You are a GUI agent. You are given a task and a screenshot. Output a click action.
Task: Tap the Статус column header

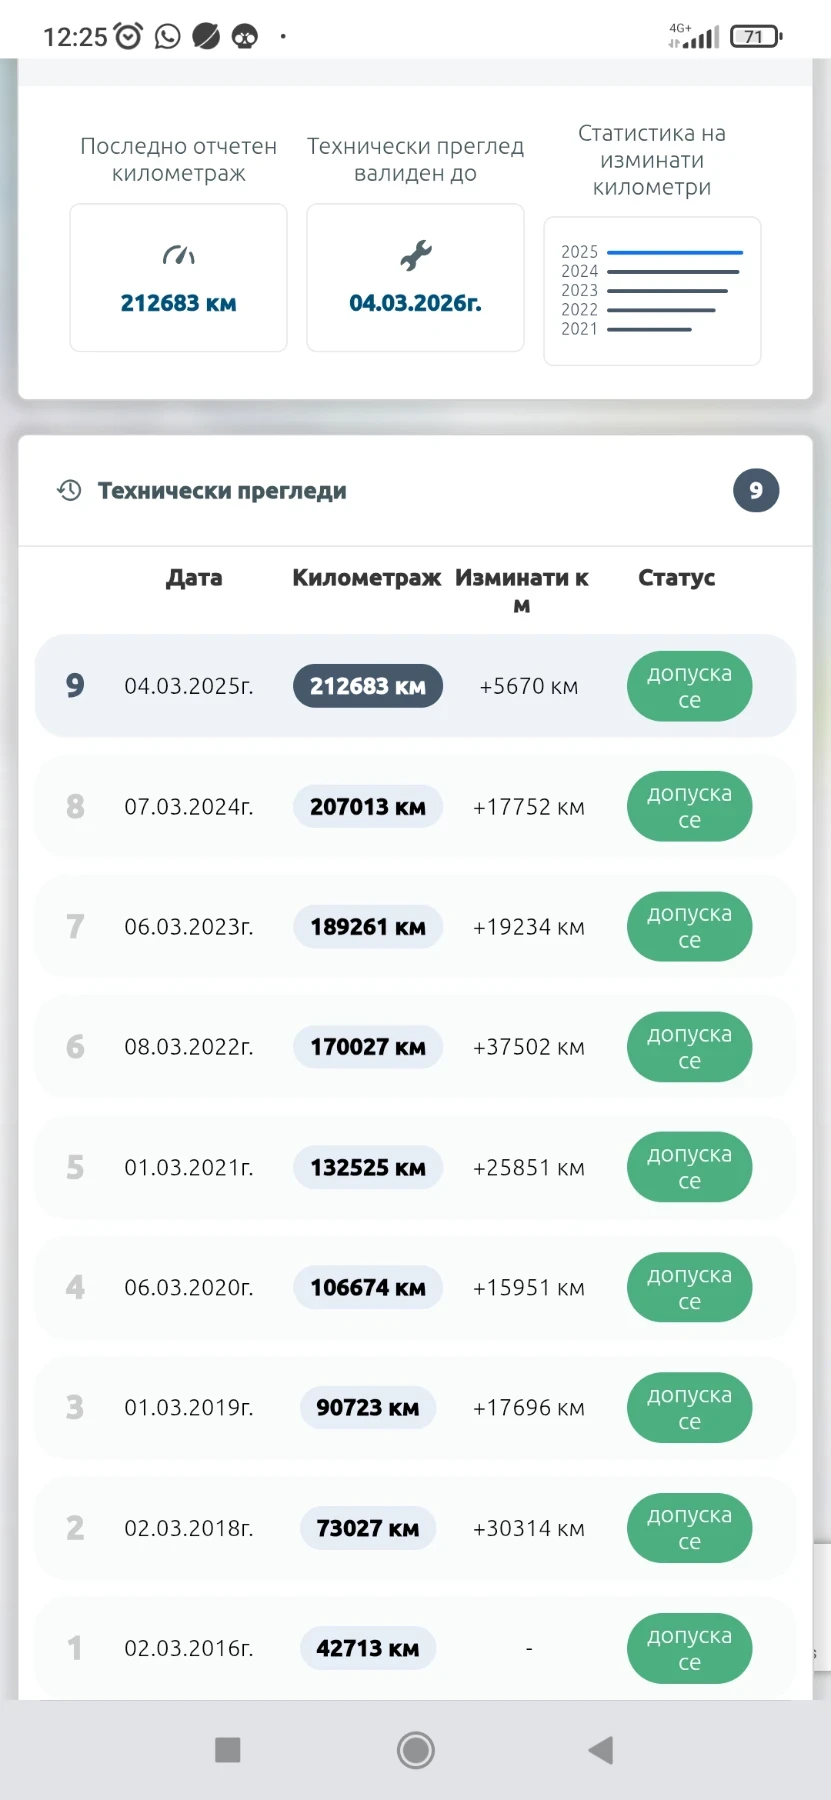click(x=676, y=578)
